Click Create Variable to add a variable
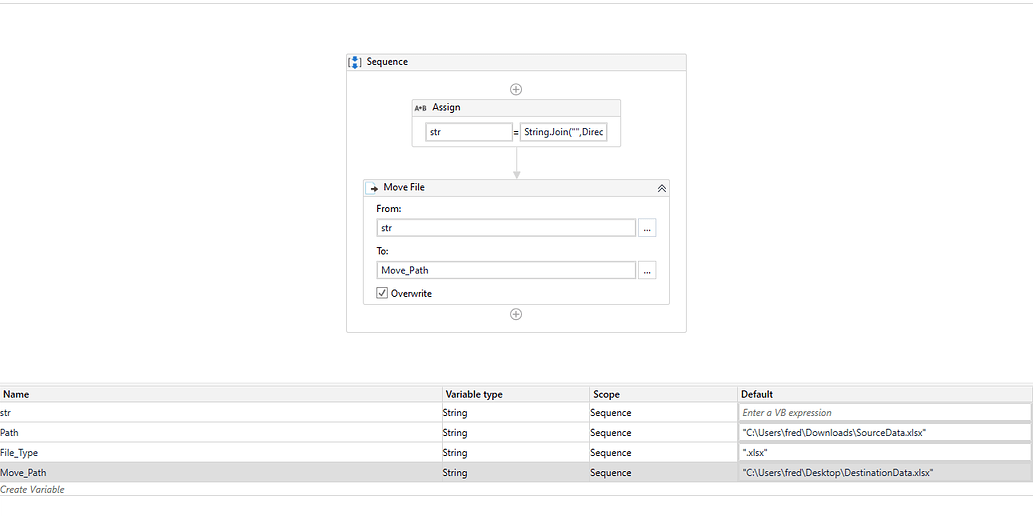1033x516 pixels. 33,490
